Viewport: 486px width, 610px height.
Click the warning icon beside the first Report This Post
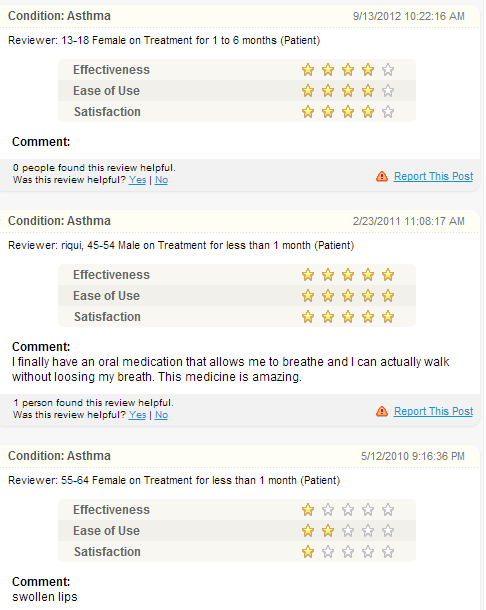pyautogui.click(x=382, y=176)
